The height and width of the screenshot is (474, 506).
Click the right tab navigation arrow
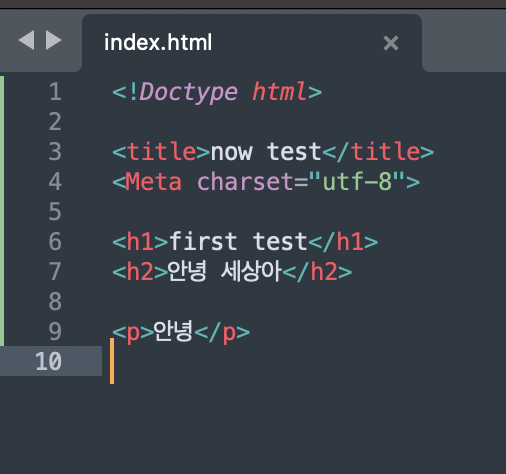(x=53, y=40)
